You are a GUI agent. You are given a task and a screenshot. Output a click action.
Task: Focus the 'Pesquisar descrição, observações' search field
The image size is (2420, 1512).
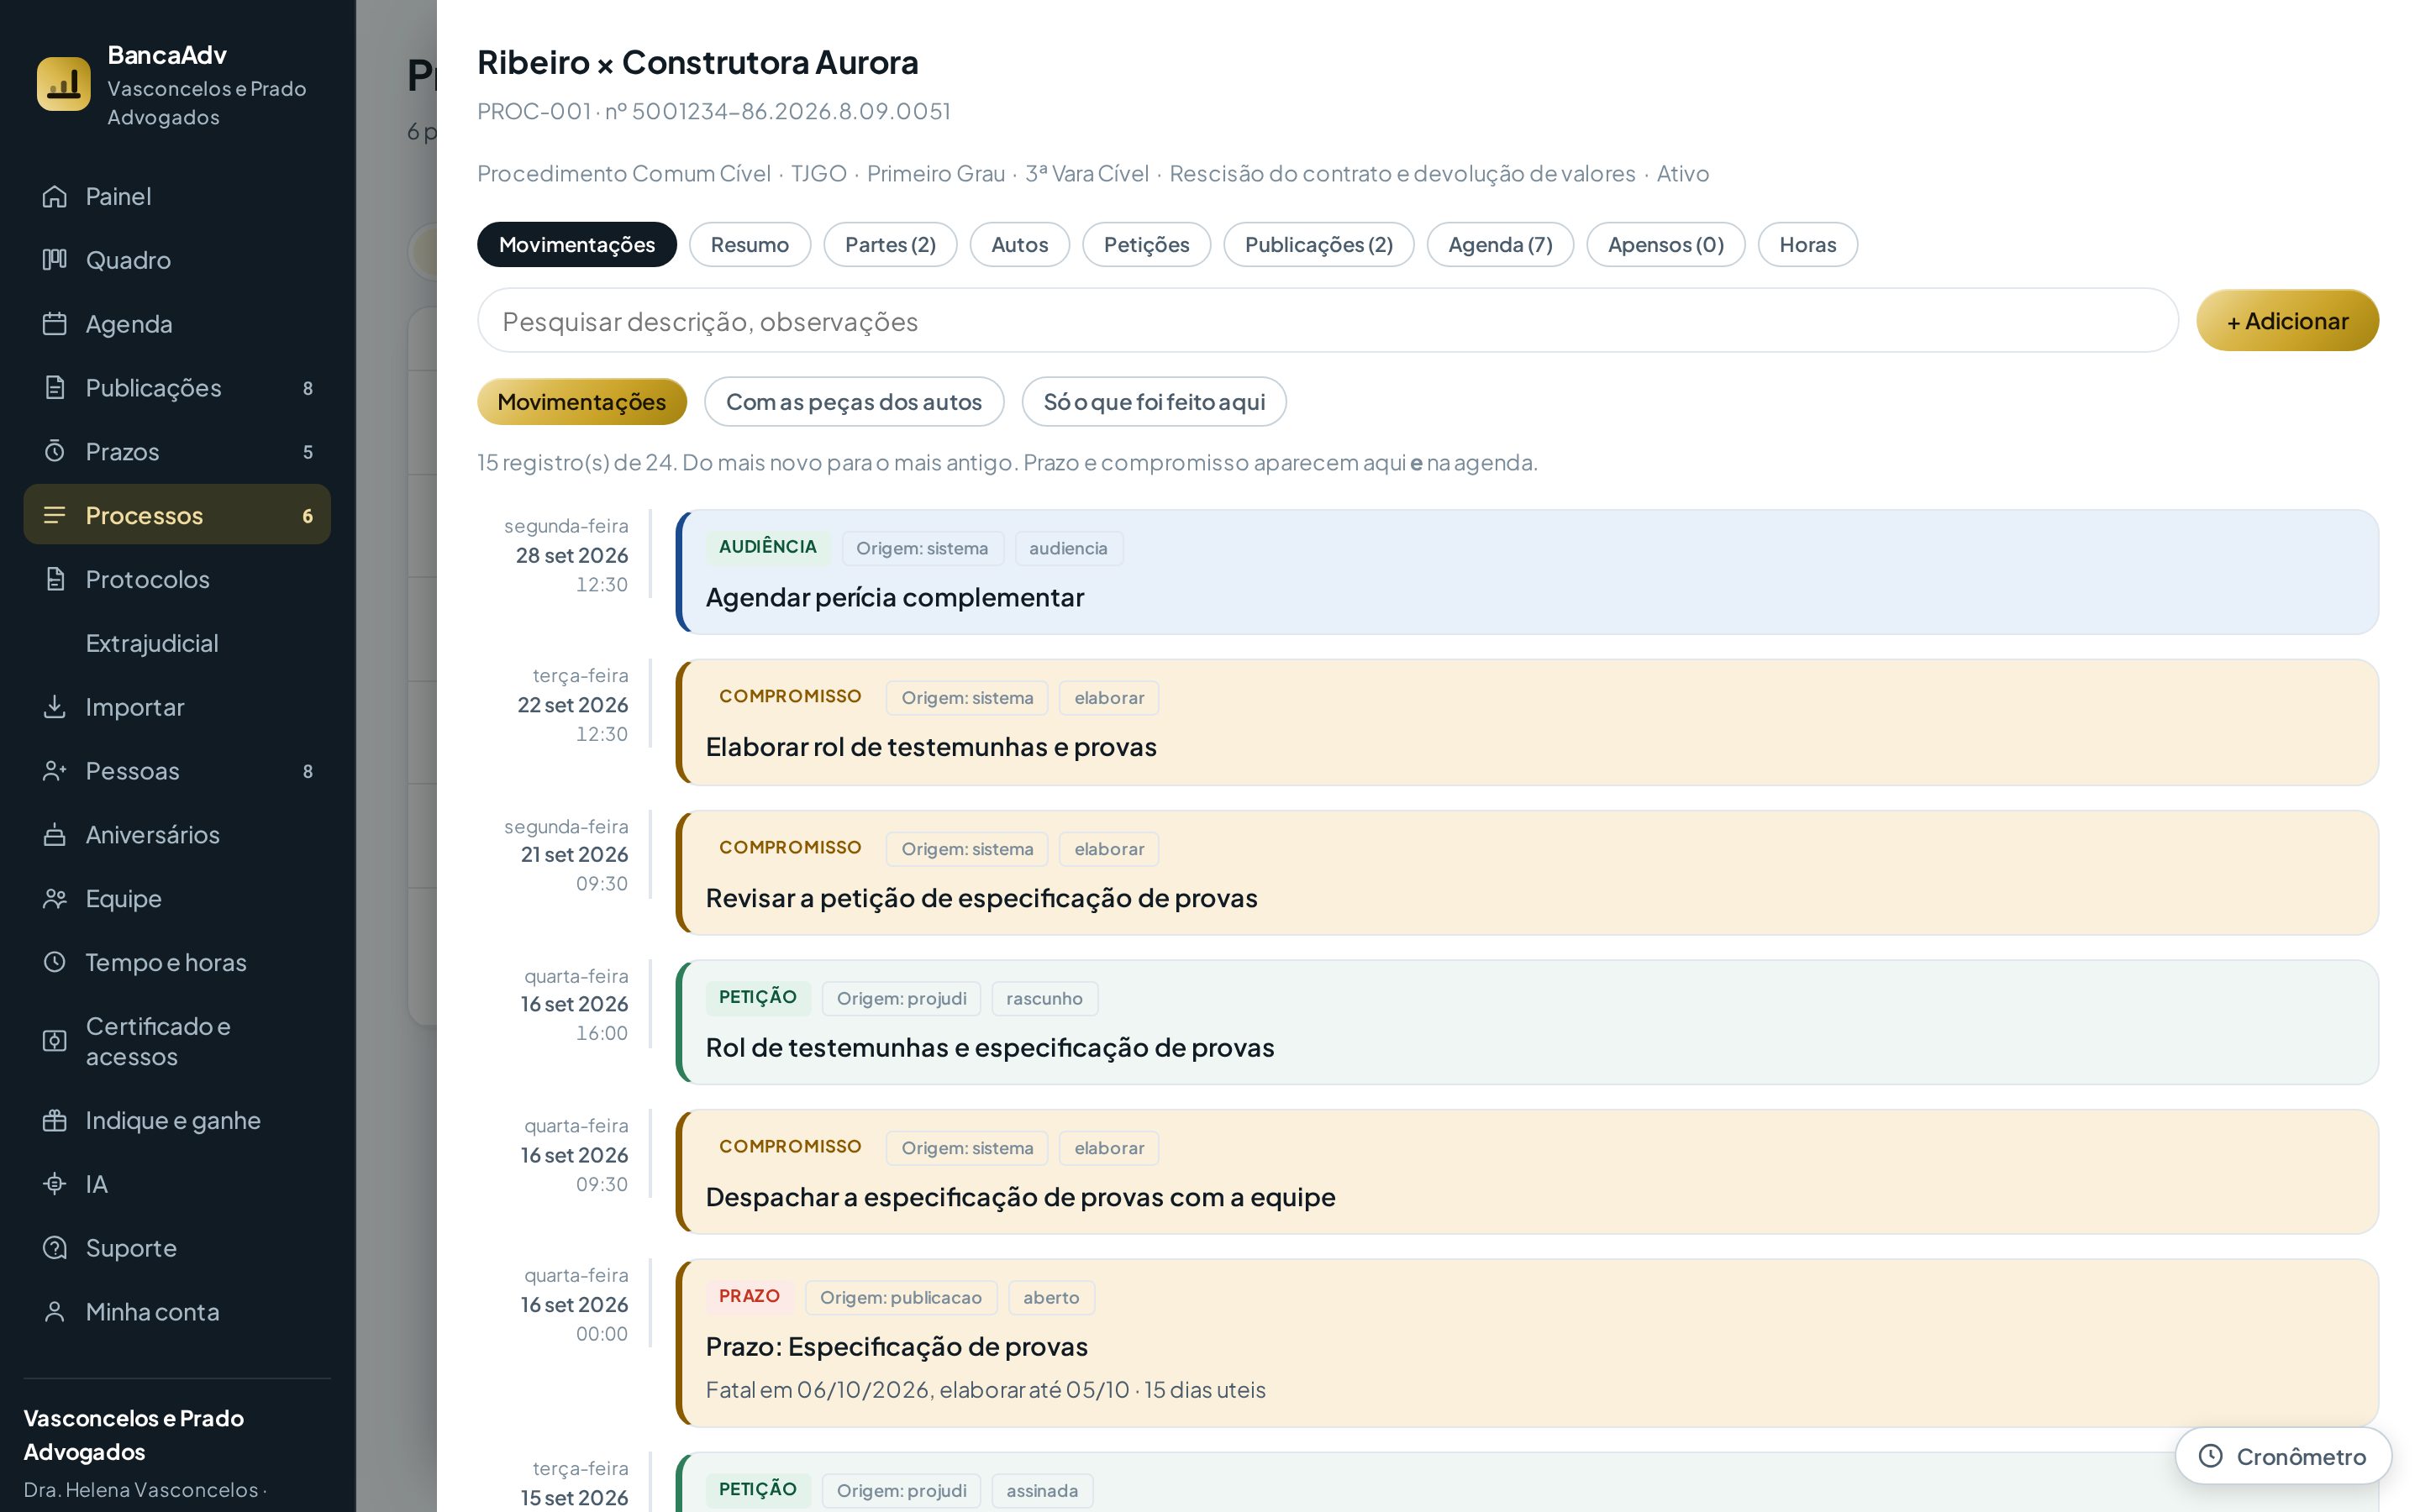[x=1327, y=320]
